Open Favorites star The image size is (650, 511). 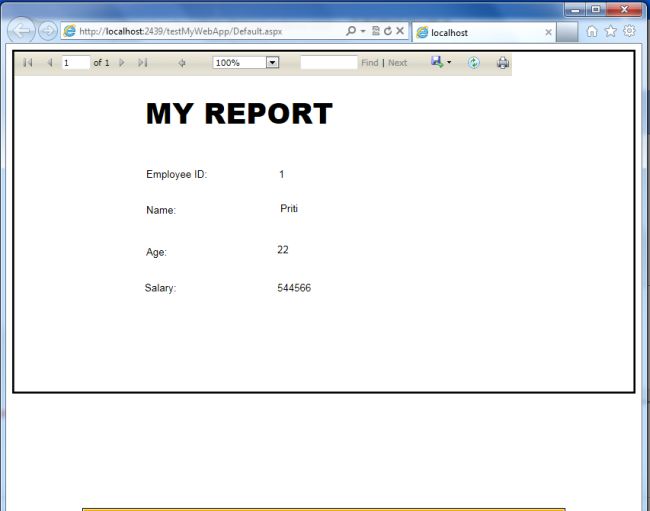click(x=611, y=31)
